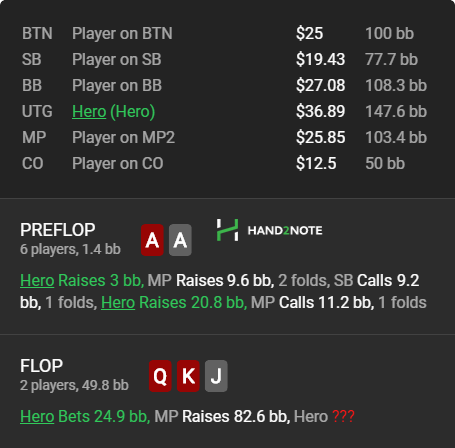Click the gray Ace card in preflop
The width and height of the screenshot is (455, 448).
pyautogui.click(x=180, y=240)
